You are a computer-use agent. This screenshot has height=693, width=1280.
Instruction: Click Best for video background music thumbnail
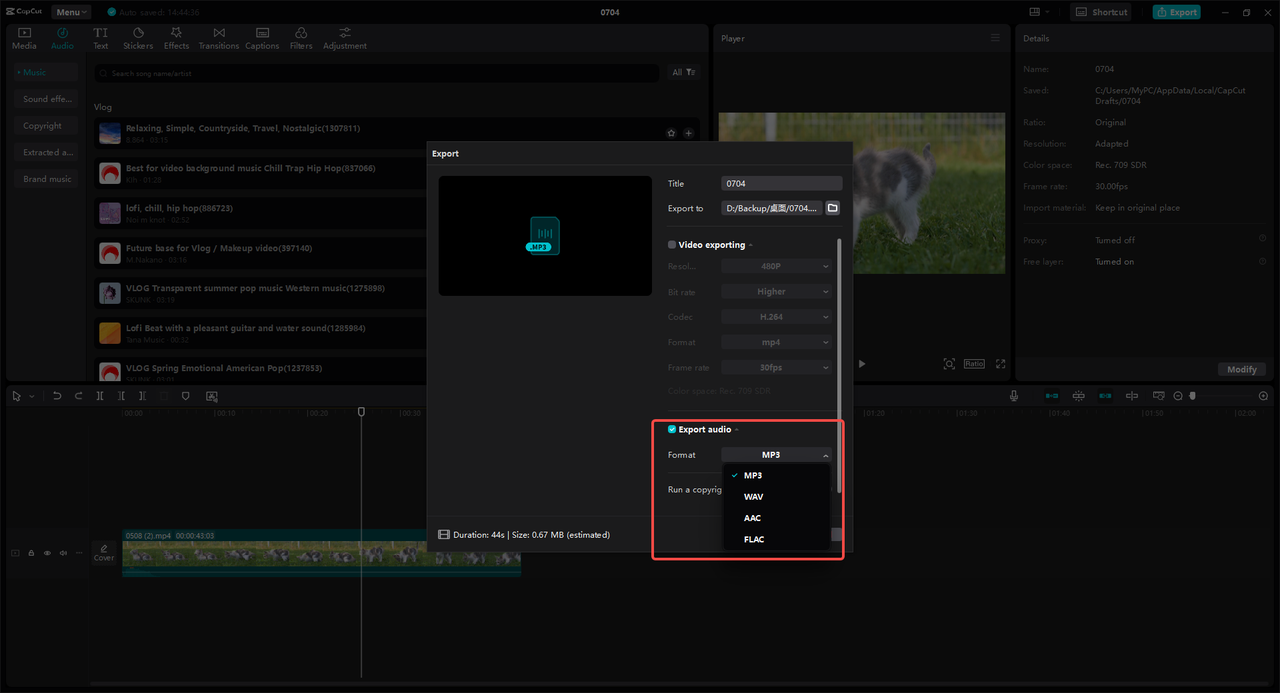110,173
